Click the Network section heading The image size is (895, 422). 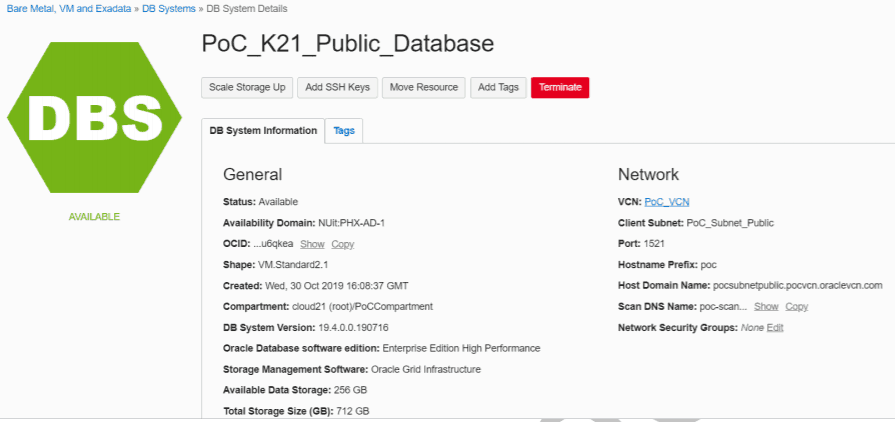coord(648,174)
